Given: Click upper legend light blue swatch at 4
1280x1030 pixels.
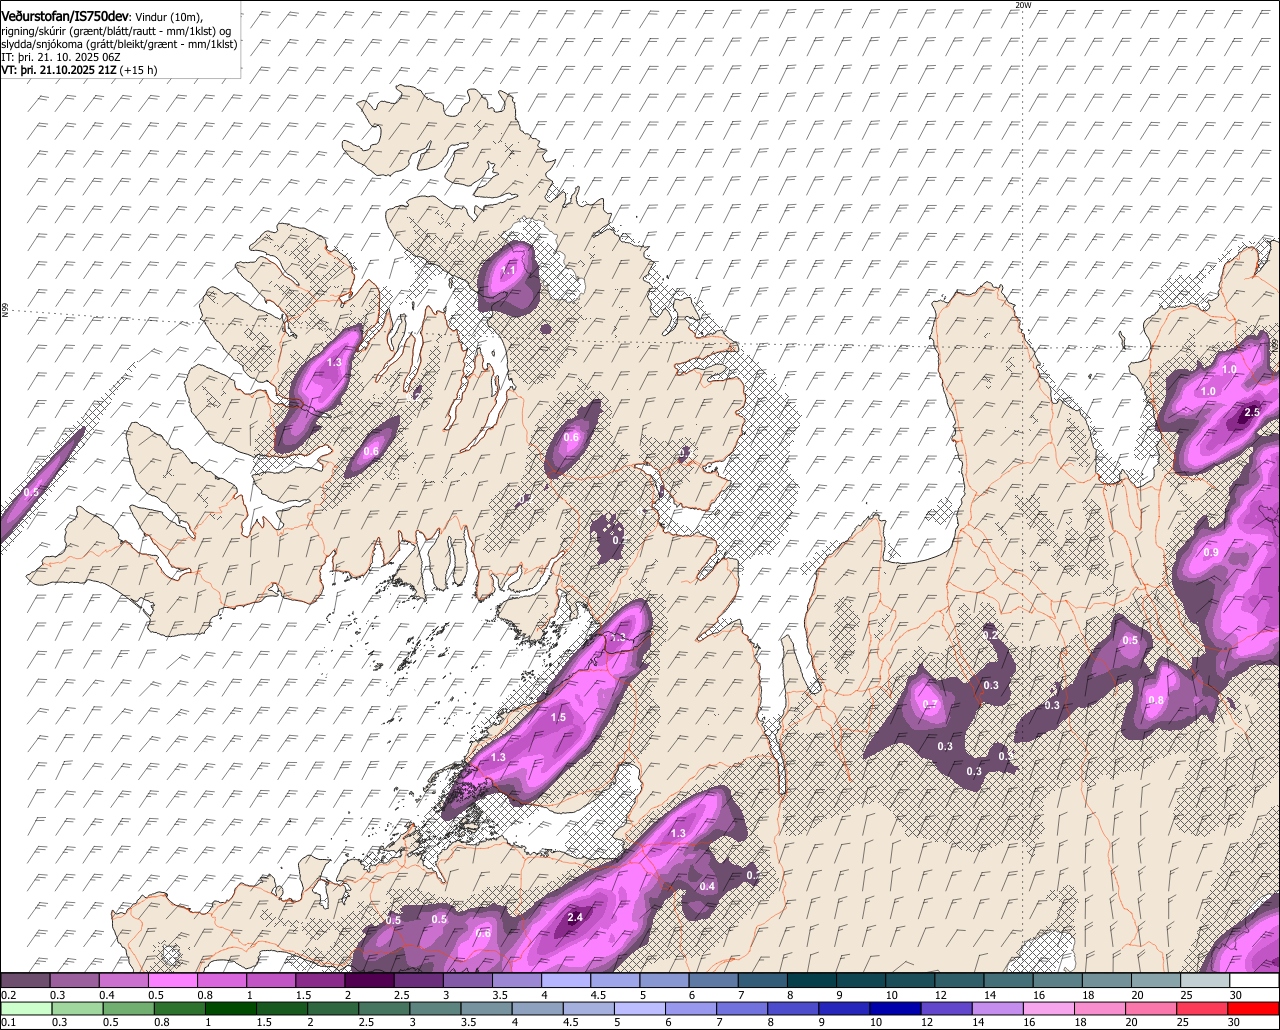Looking at the screenshot, I should [566, 981].
